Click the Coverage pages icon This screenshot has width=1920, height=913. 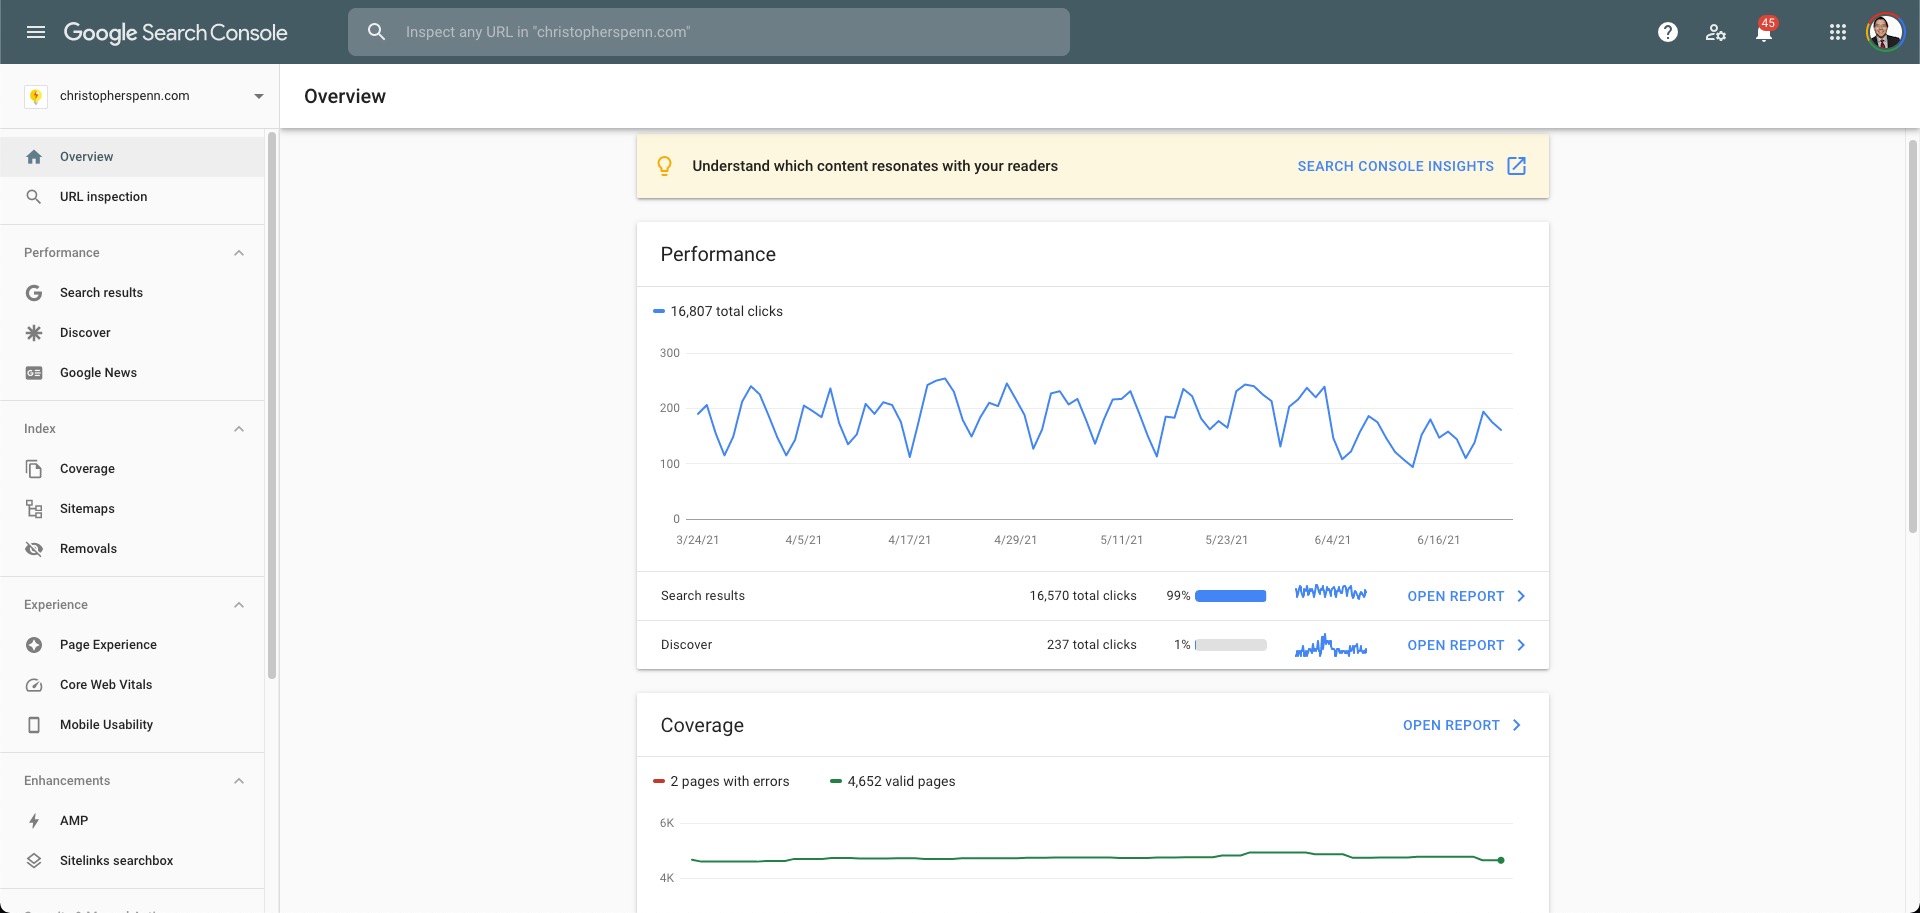point(34,469)
